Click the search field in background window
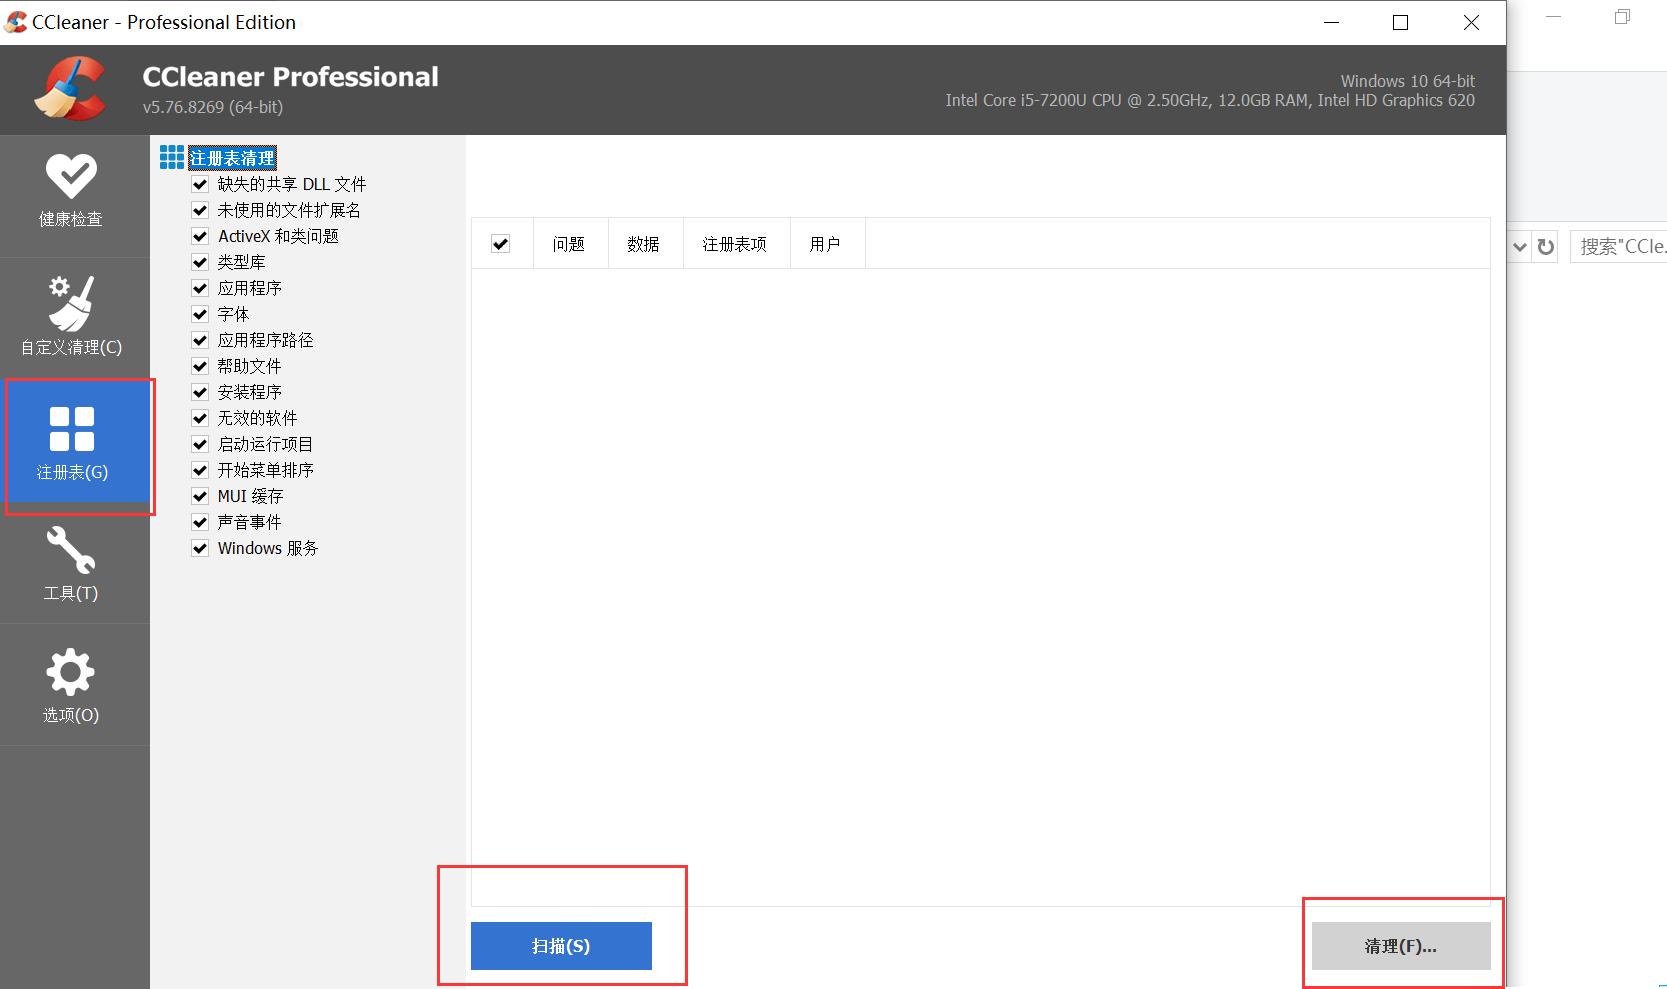 coord(1619,246)
